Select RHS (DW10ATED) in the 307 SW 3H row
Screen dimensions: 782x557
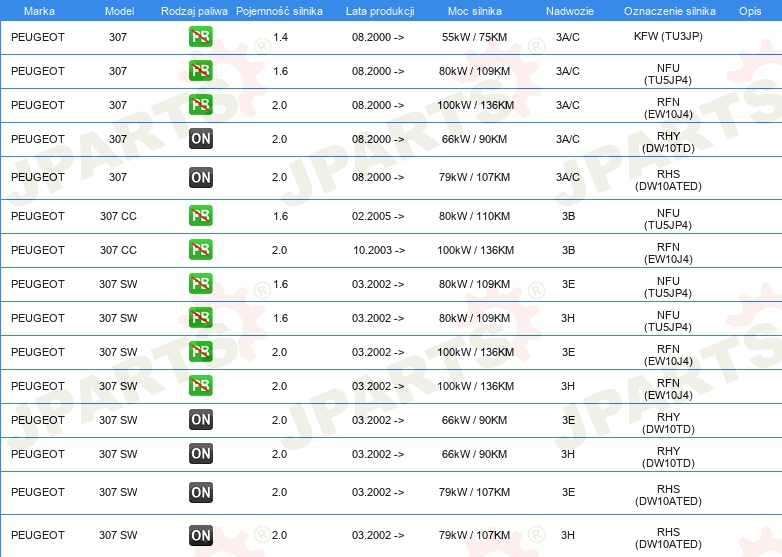point(668,538)
